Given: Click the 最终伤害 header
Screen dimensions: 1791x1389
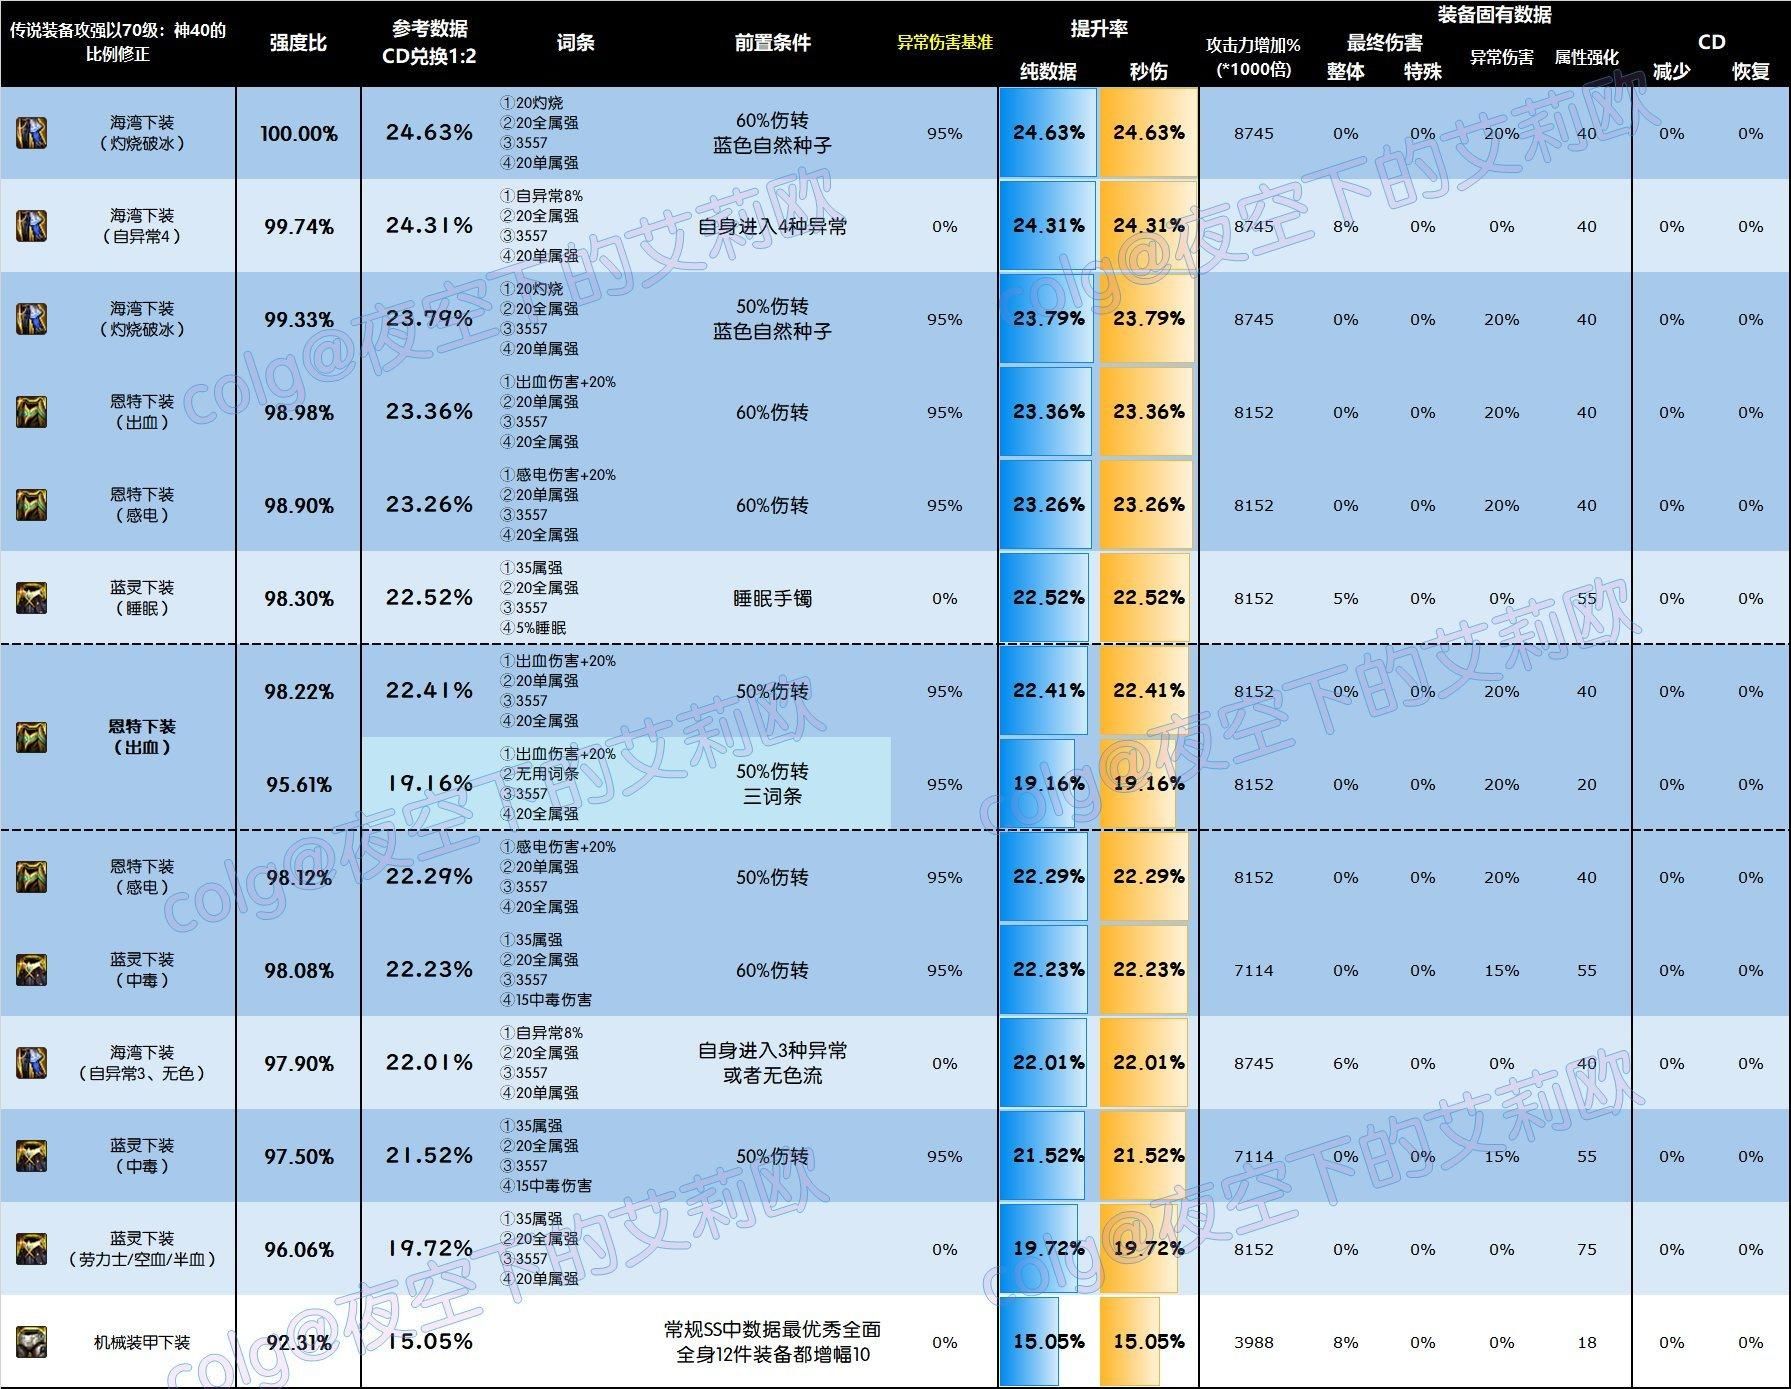Looking at the screenshot, I should coord(1384,42).
